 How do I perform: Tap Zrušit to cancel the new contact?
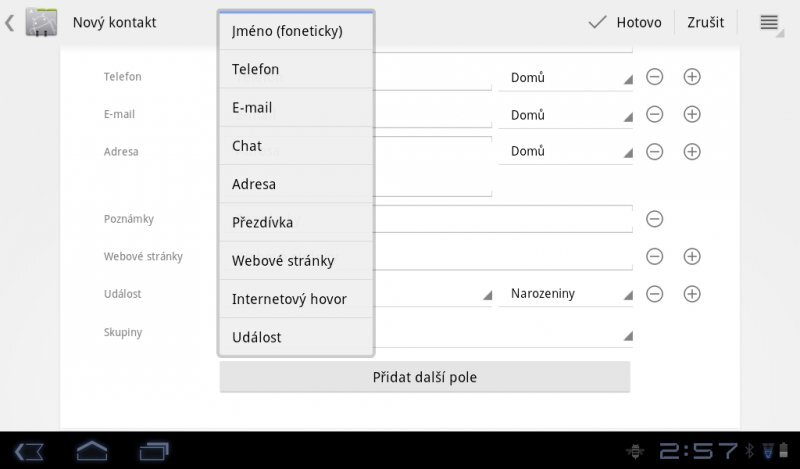(706, 22)
